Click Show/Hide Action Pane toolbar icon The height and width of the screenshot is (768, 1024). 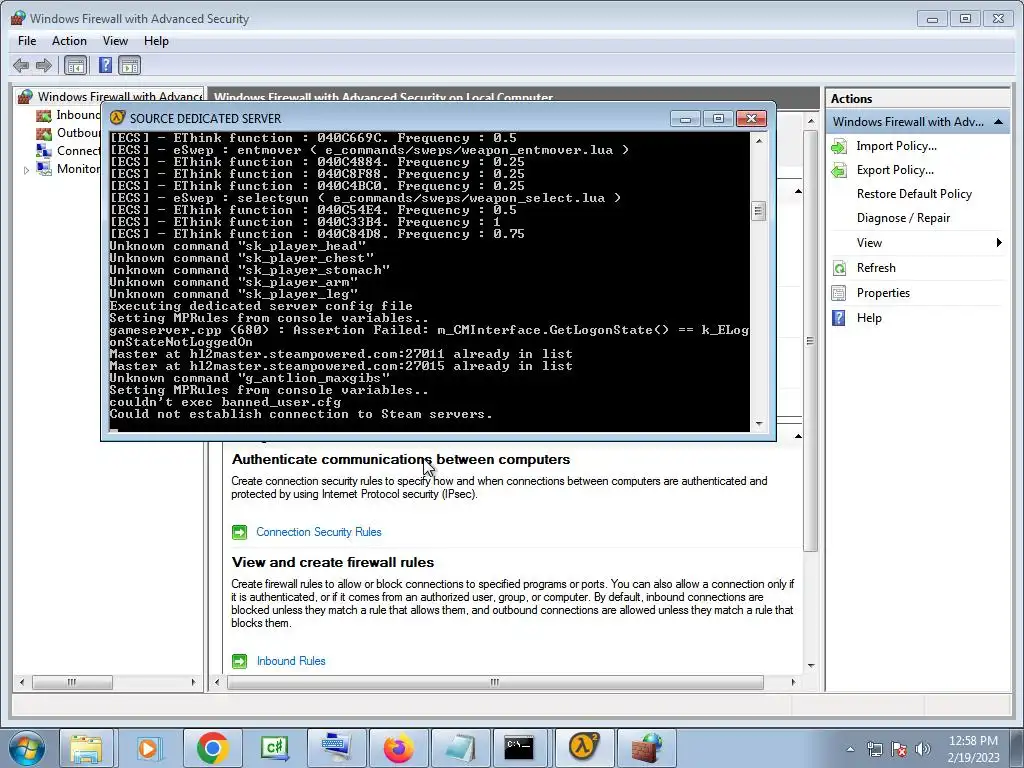point(130,65)
